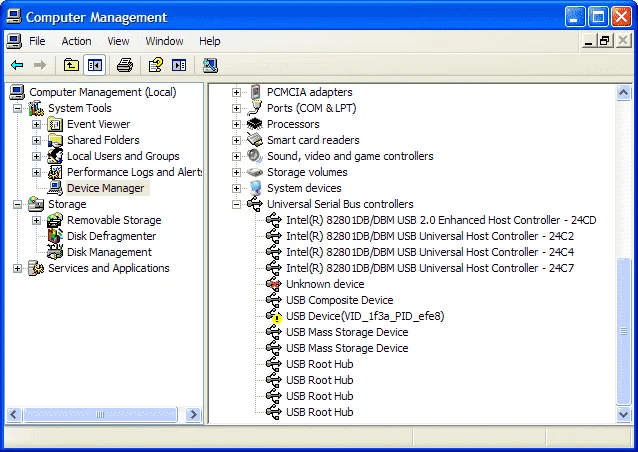Click the Event Viewer icon in tree
Image resolution: width=638 pixels, height=452 pixels.
click(x=55, y=124)
